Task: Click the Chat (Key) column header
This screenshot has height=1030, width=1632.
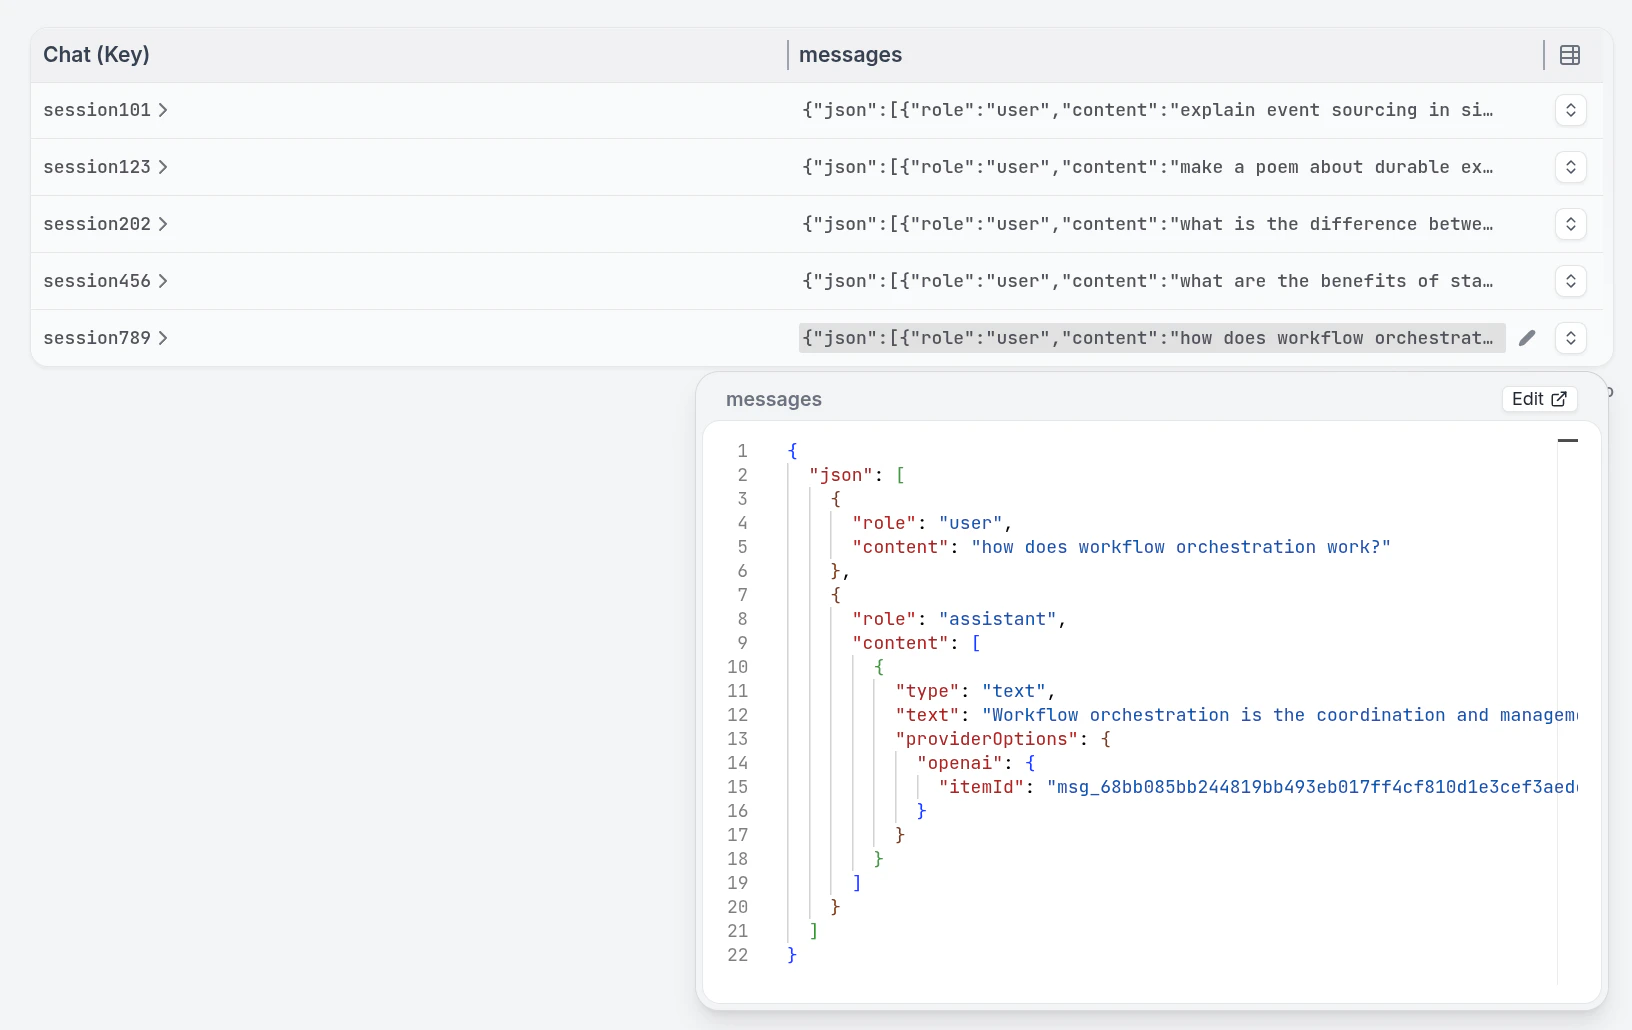Action: [x=96, y=55]
